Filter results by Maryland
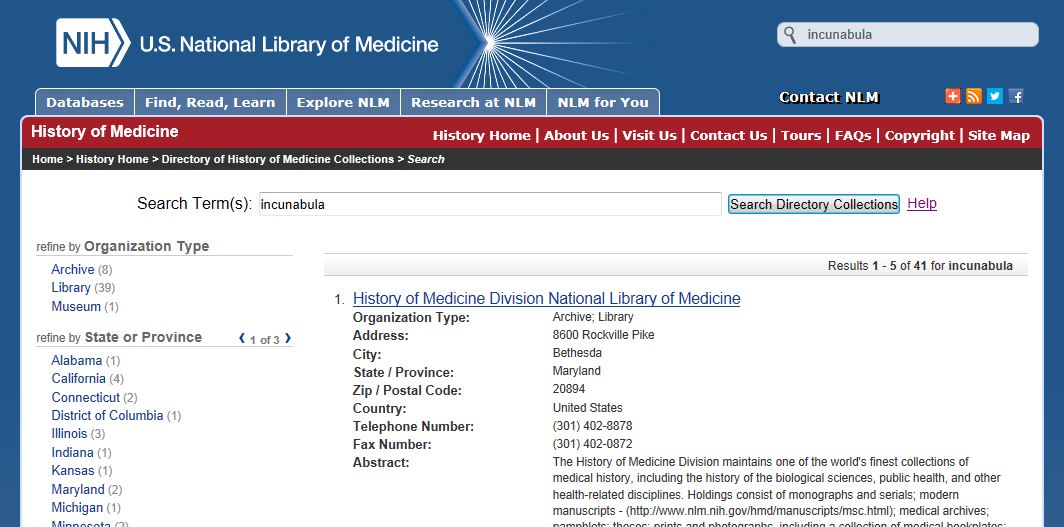The image size is (1064, 527). point(78,490)
